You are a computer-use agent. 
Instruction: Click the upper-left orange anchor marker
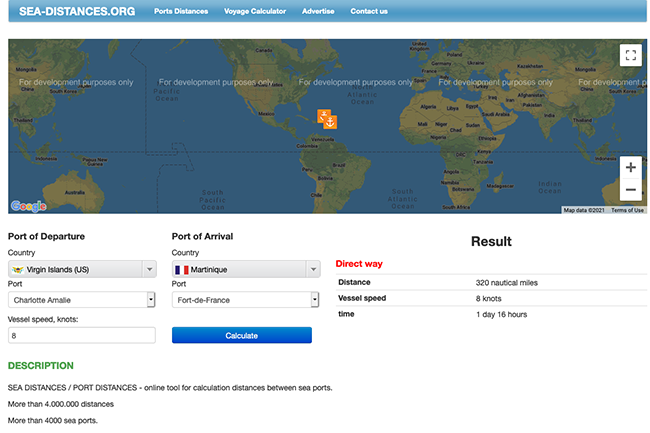324,116
